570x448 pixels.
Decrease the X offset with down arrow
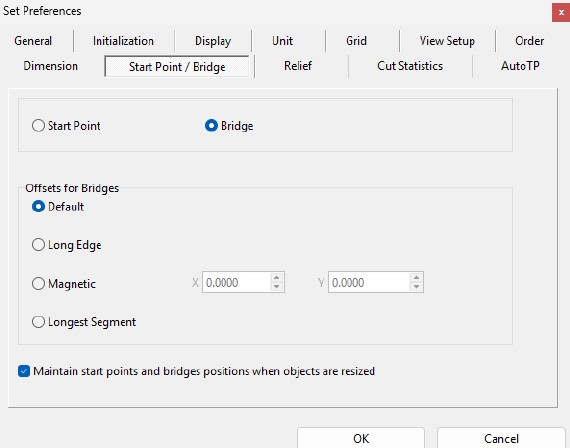coord(276,287)
